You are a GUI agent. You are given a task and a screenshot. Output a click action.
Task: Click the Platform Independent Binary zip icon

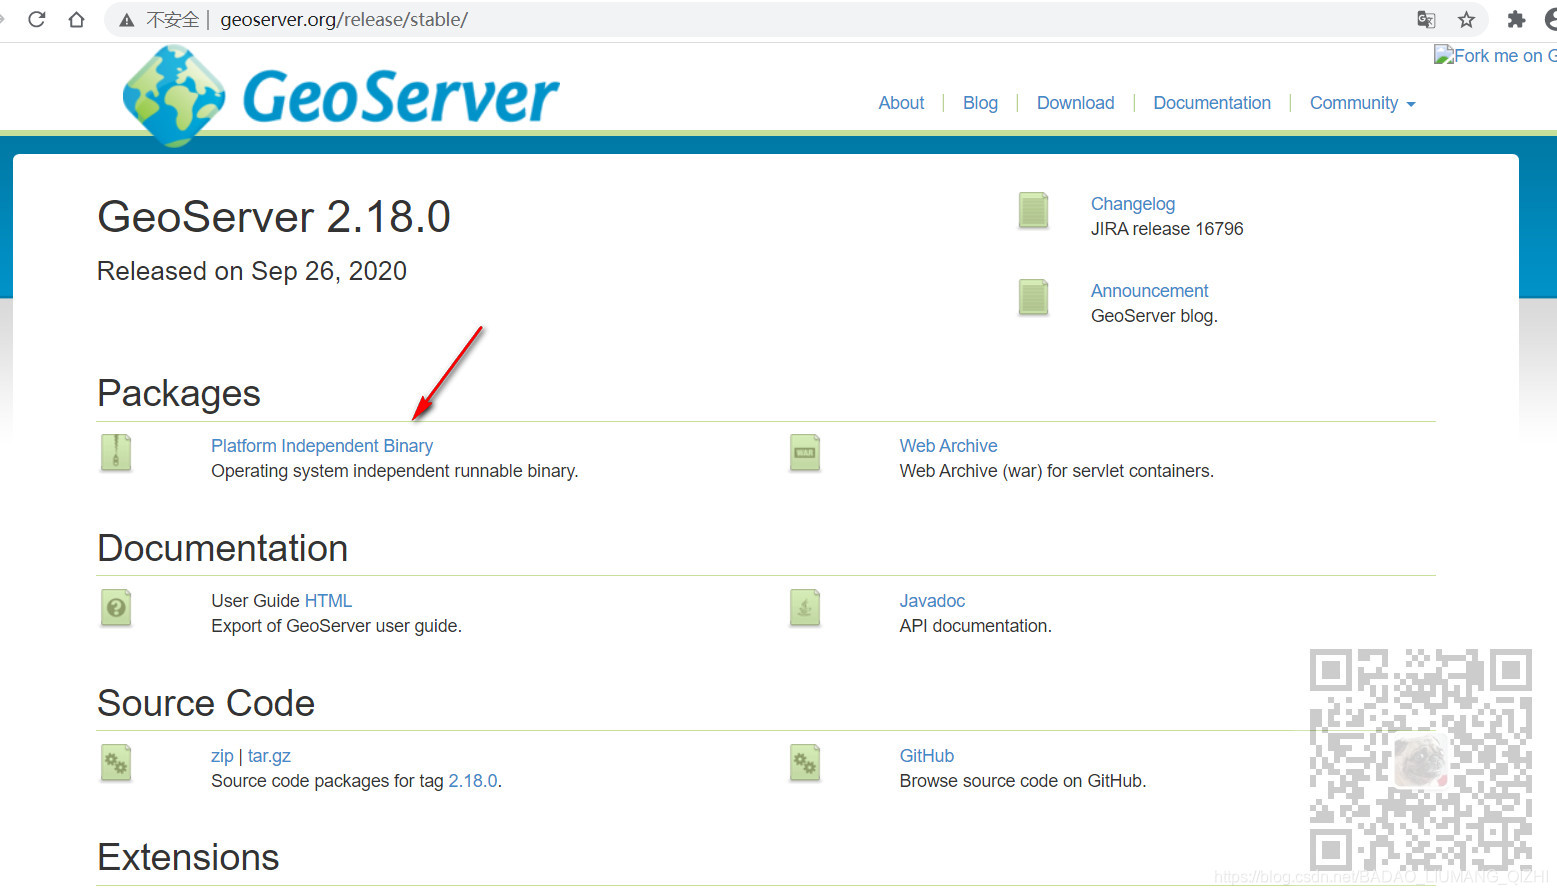116,453
